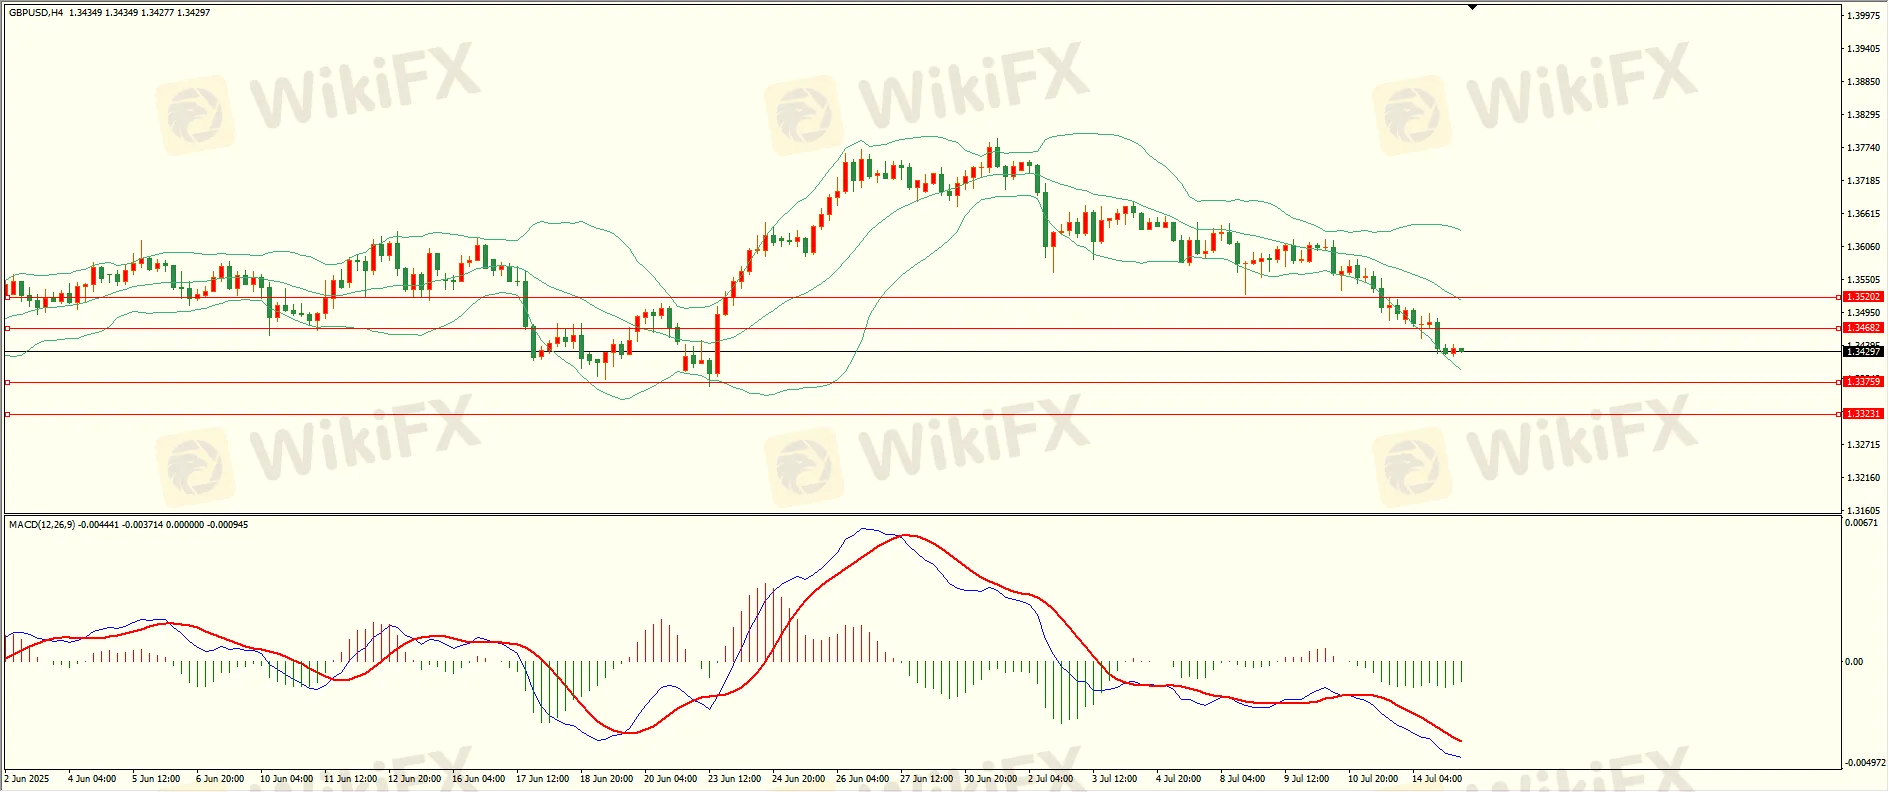The image size is (1889, 792).
Task: Click the 1.37740 price axis label
Action: (1863, 148)
